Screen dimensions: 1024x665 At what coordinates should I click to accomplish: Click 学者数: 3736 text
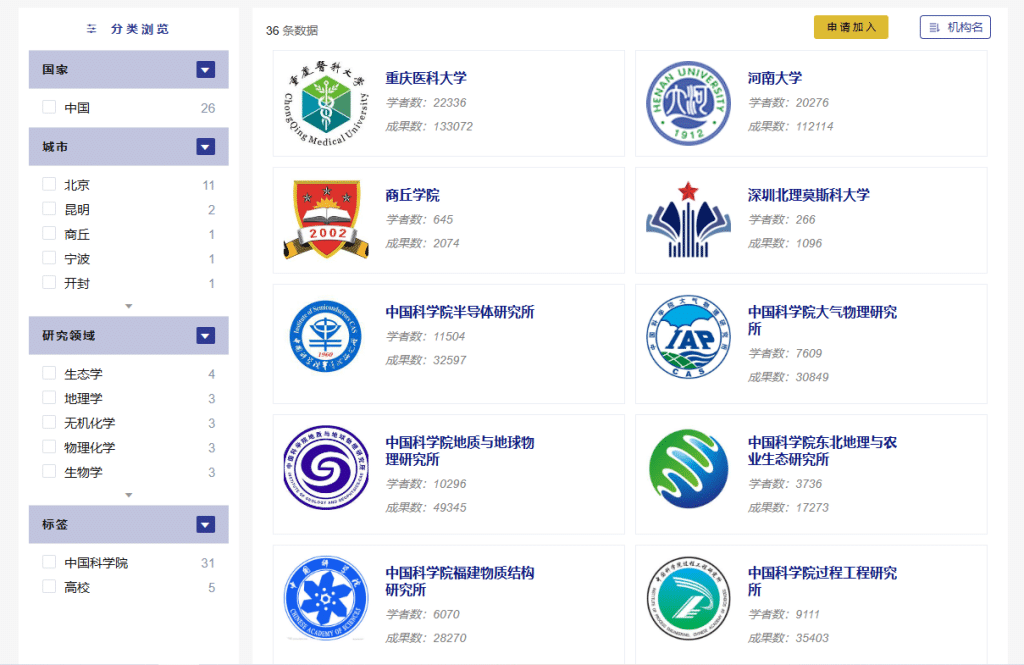click(785, 484)
